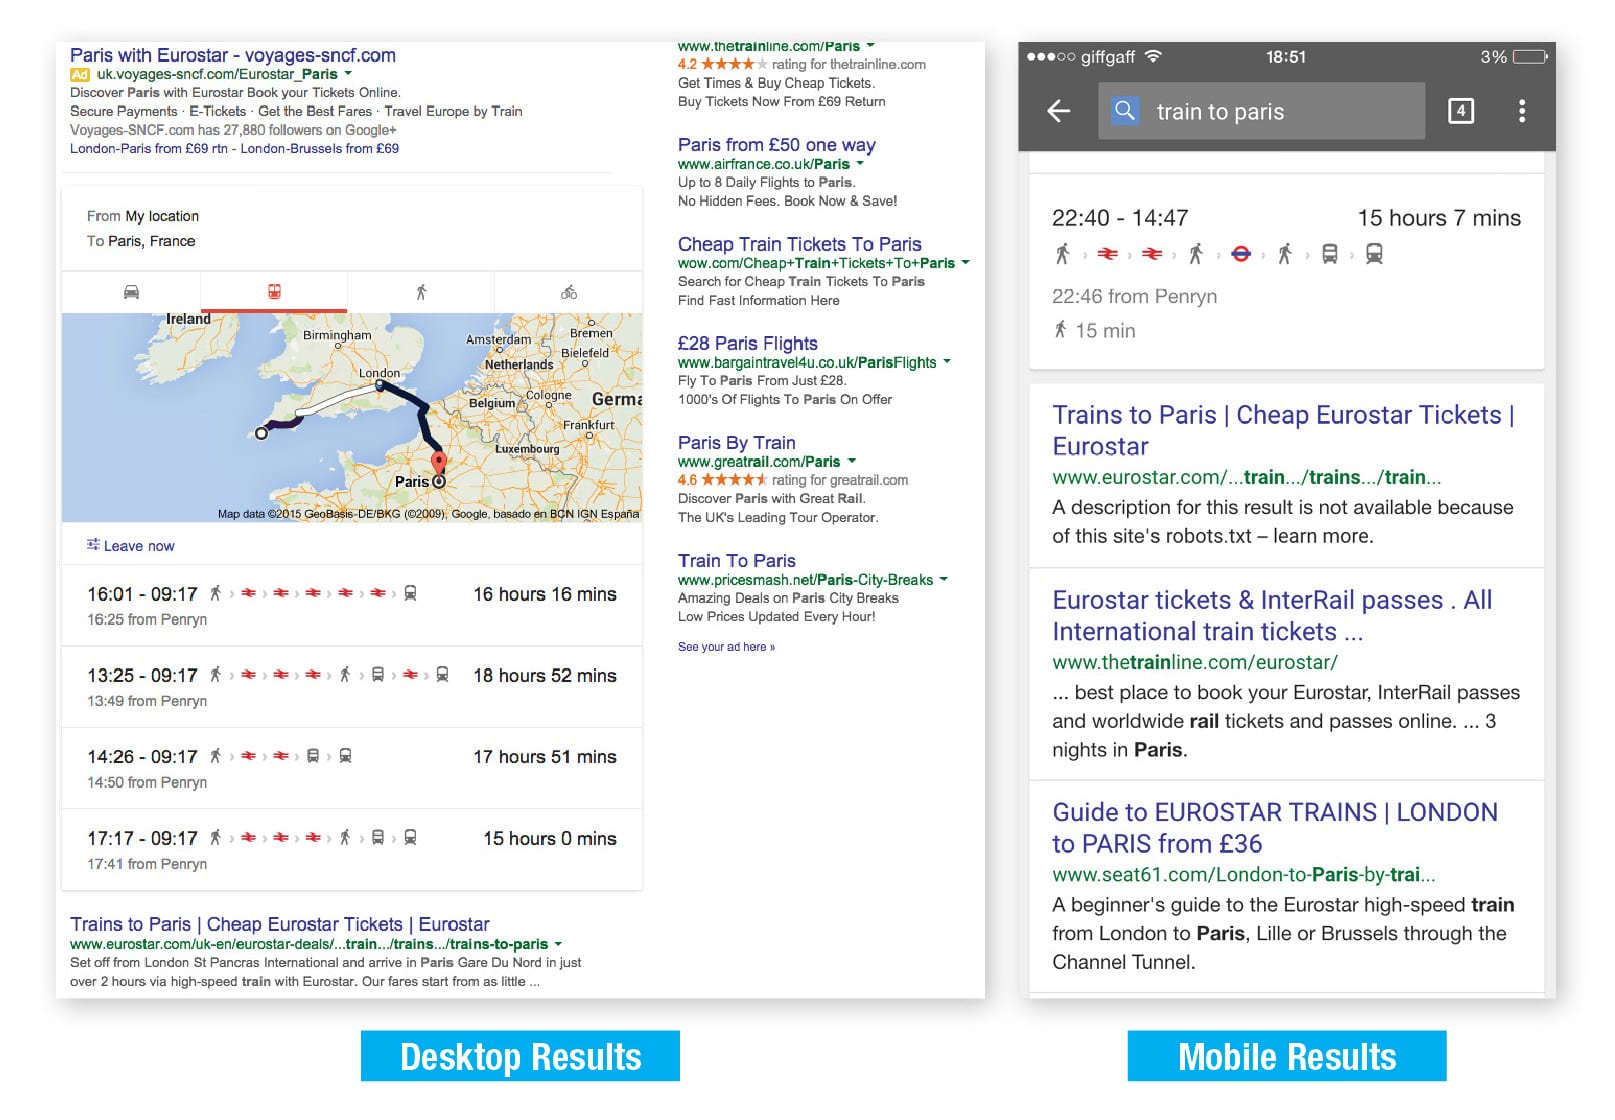
Task: Expand dropdown beside pricesmash.net Paris-City-Breaks URL
Action: tap(944, 580)
